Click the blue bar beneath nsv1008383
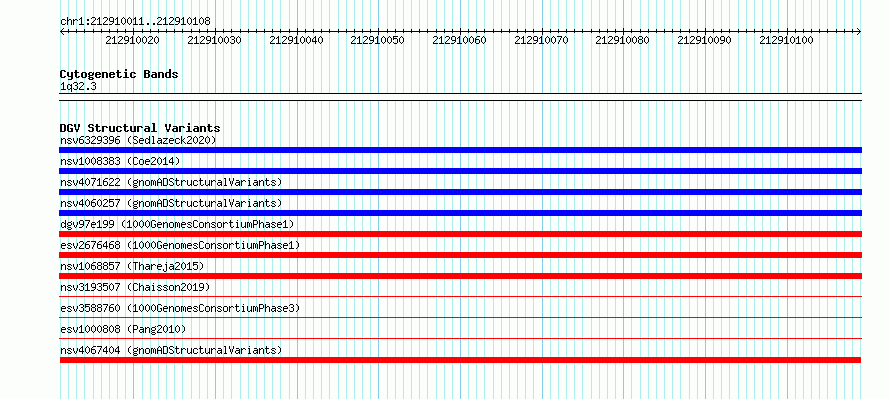Viewport: 890px width, 399px height. click(460, 171)
